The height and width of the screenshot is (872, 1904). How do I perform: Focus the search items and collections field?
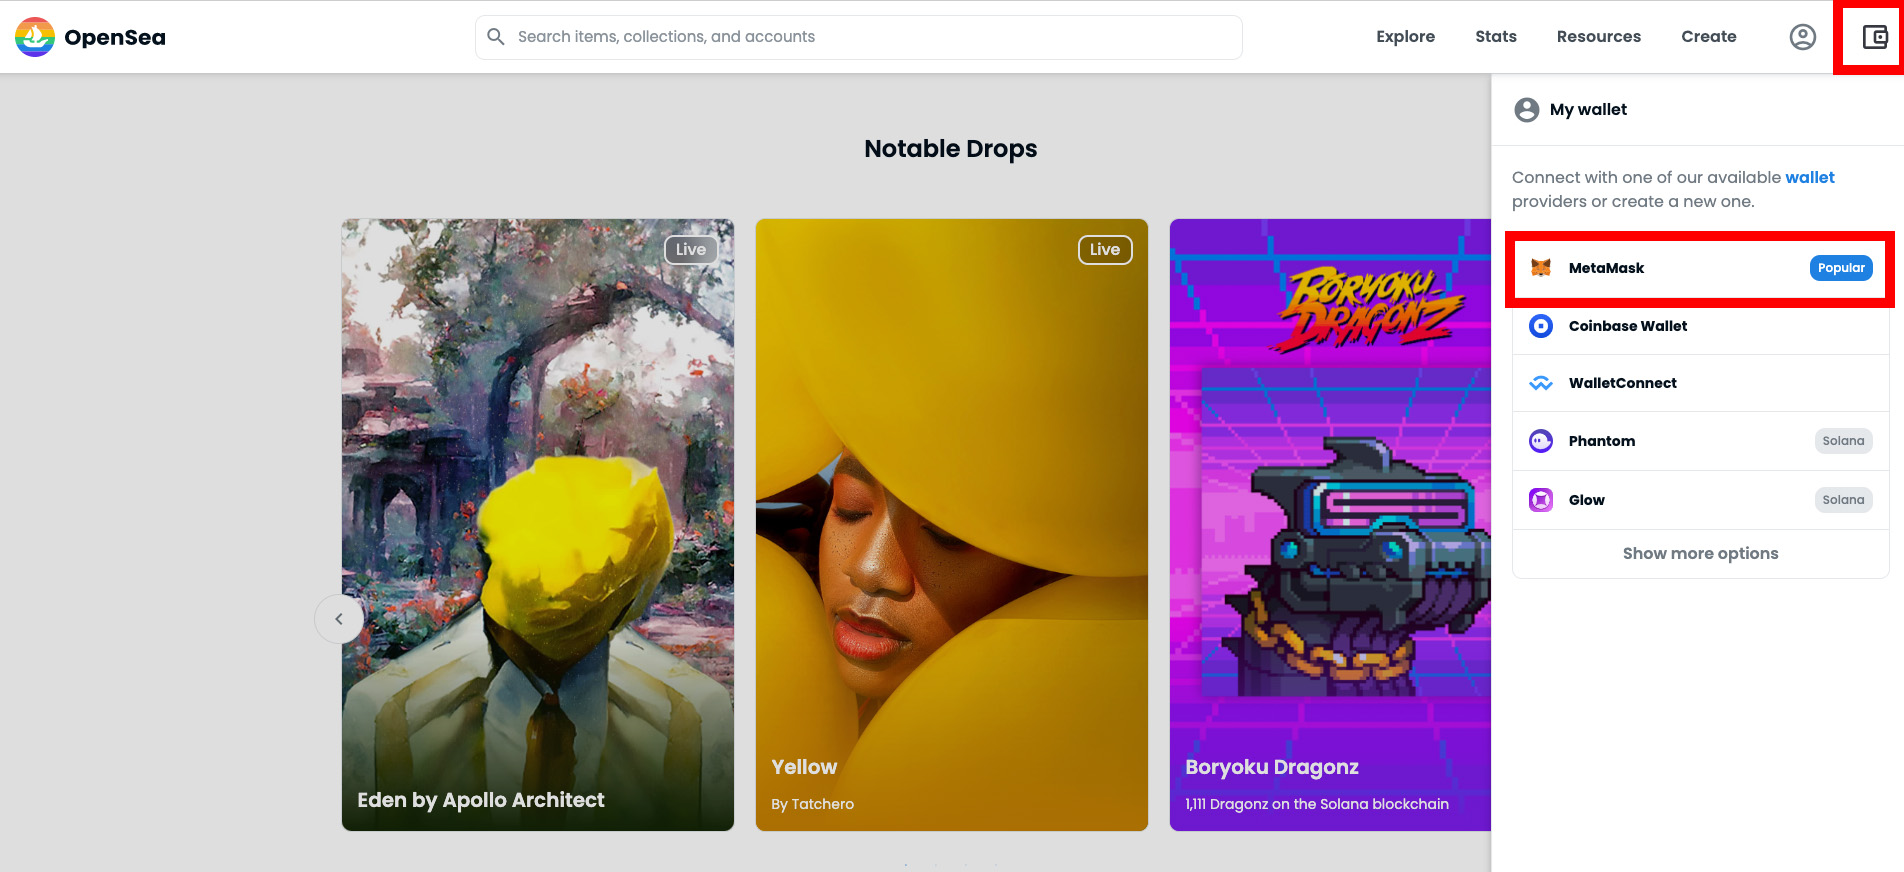pos(858,37)
